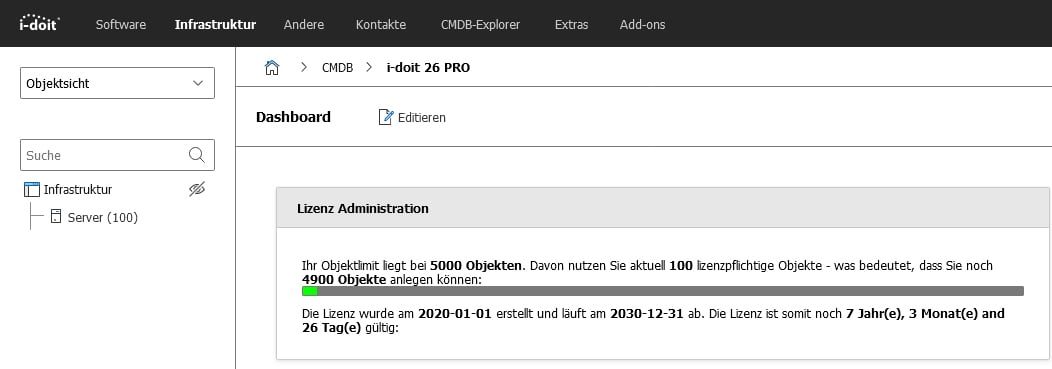Open the Software menu
The height and width of the screenshot is (369, 1052).
121,25
